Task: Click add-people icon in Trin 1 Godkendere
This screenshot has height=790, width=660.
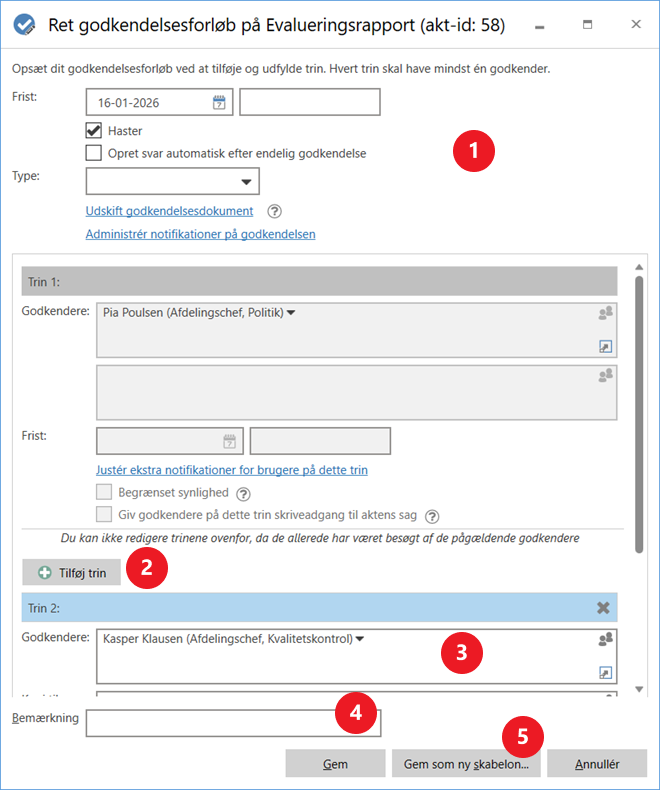Action: point(605,314)
